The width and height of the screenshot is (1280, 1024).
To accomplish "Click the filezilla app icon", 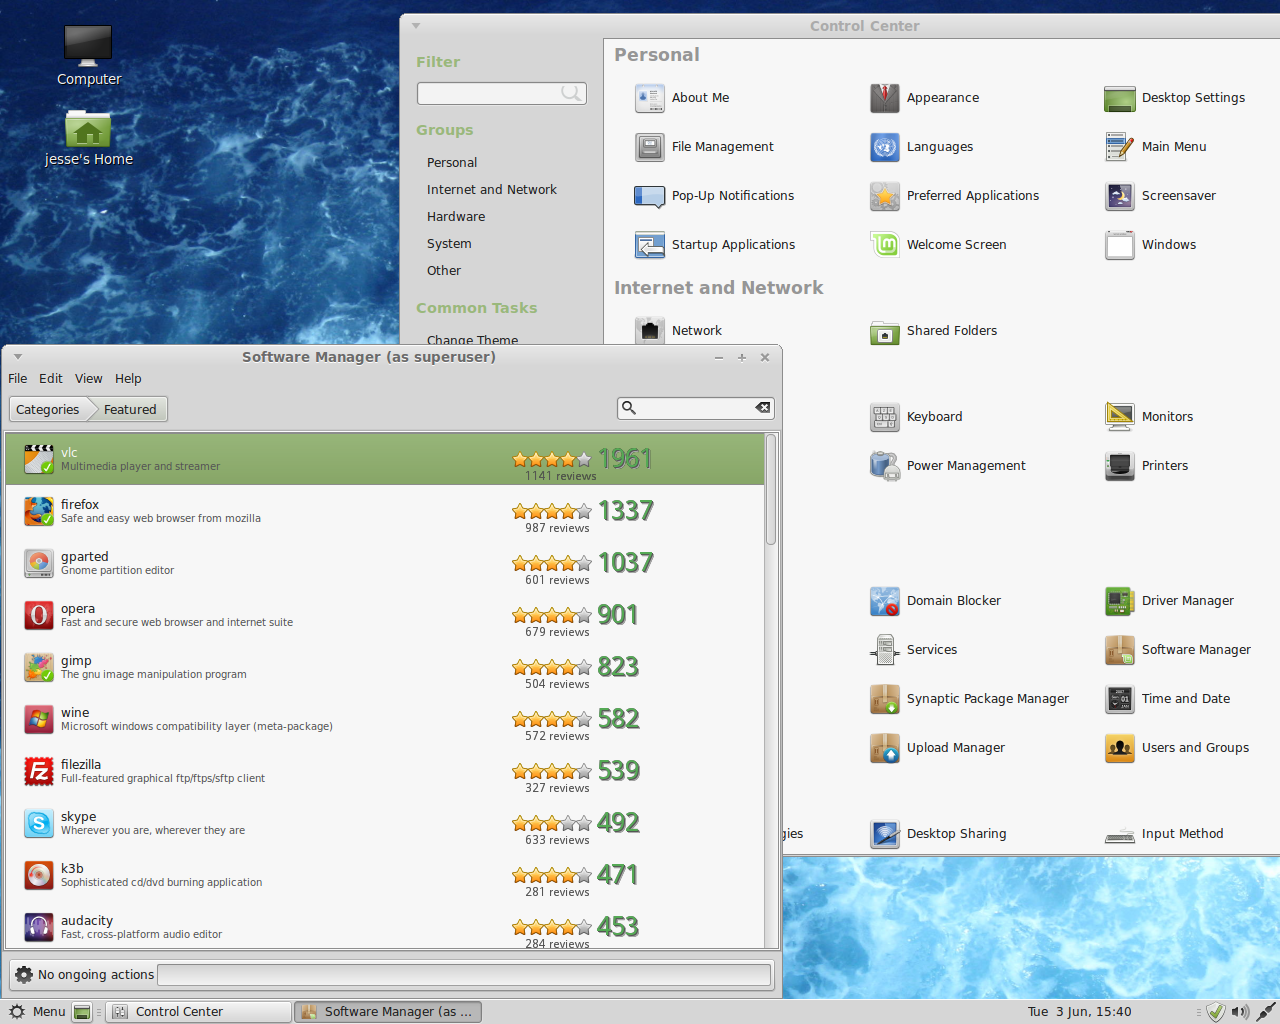I will coord(39,771).
